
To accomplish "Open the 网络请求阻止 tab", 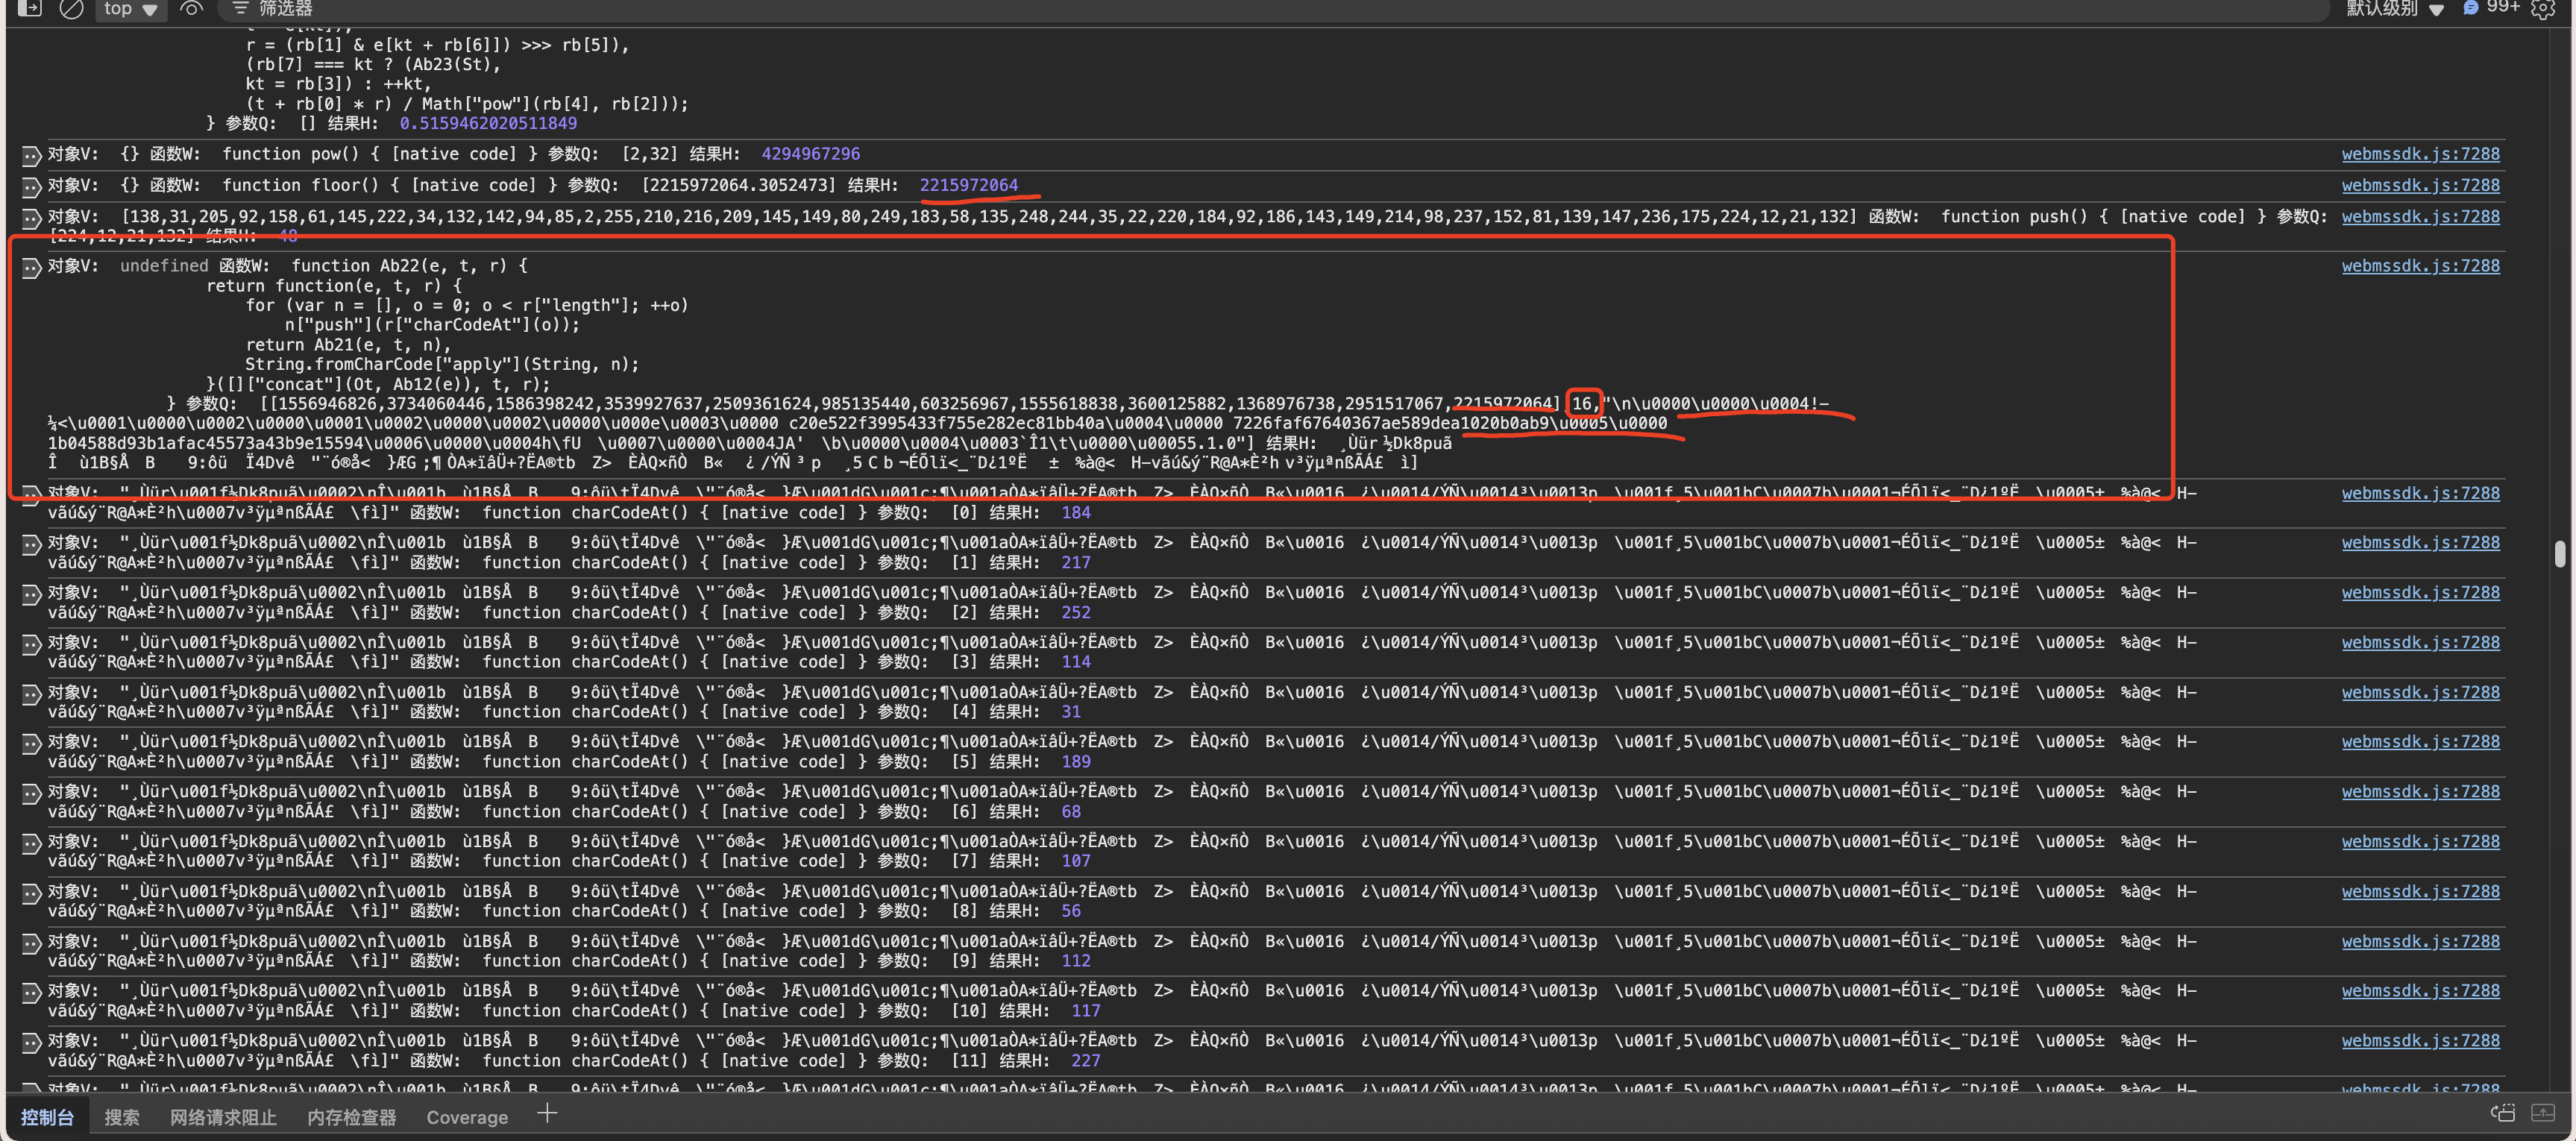I will point(223,1117).
